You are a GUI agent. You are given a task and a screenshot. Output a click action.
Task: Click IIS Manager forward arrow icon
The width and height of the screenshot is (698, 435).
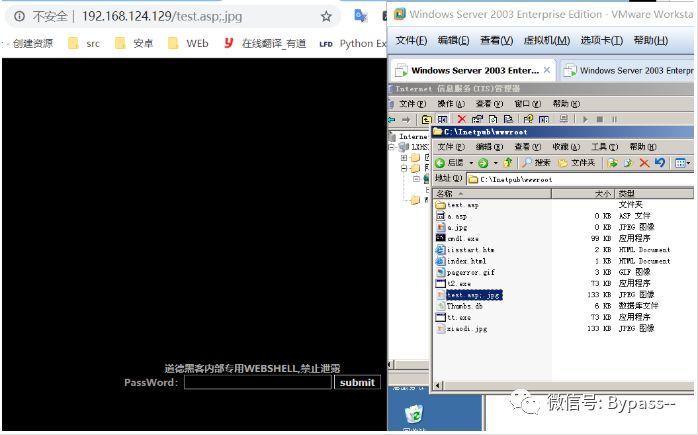tap(406, 119)
